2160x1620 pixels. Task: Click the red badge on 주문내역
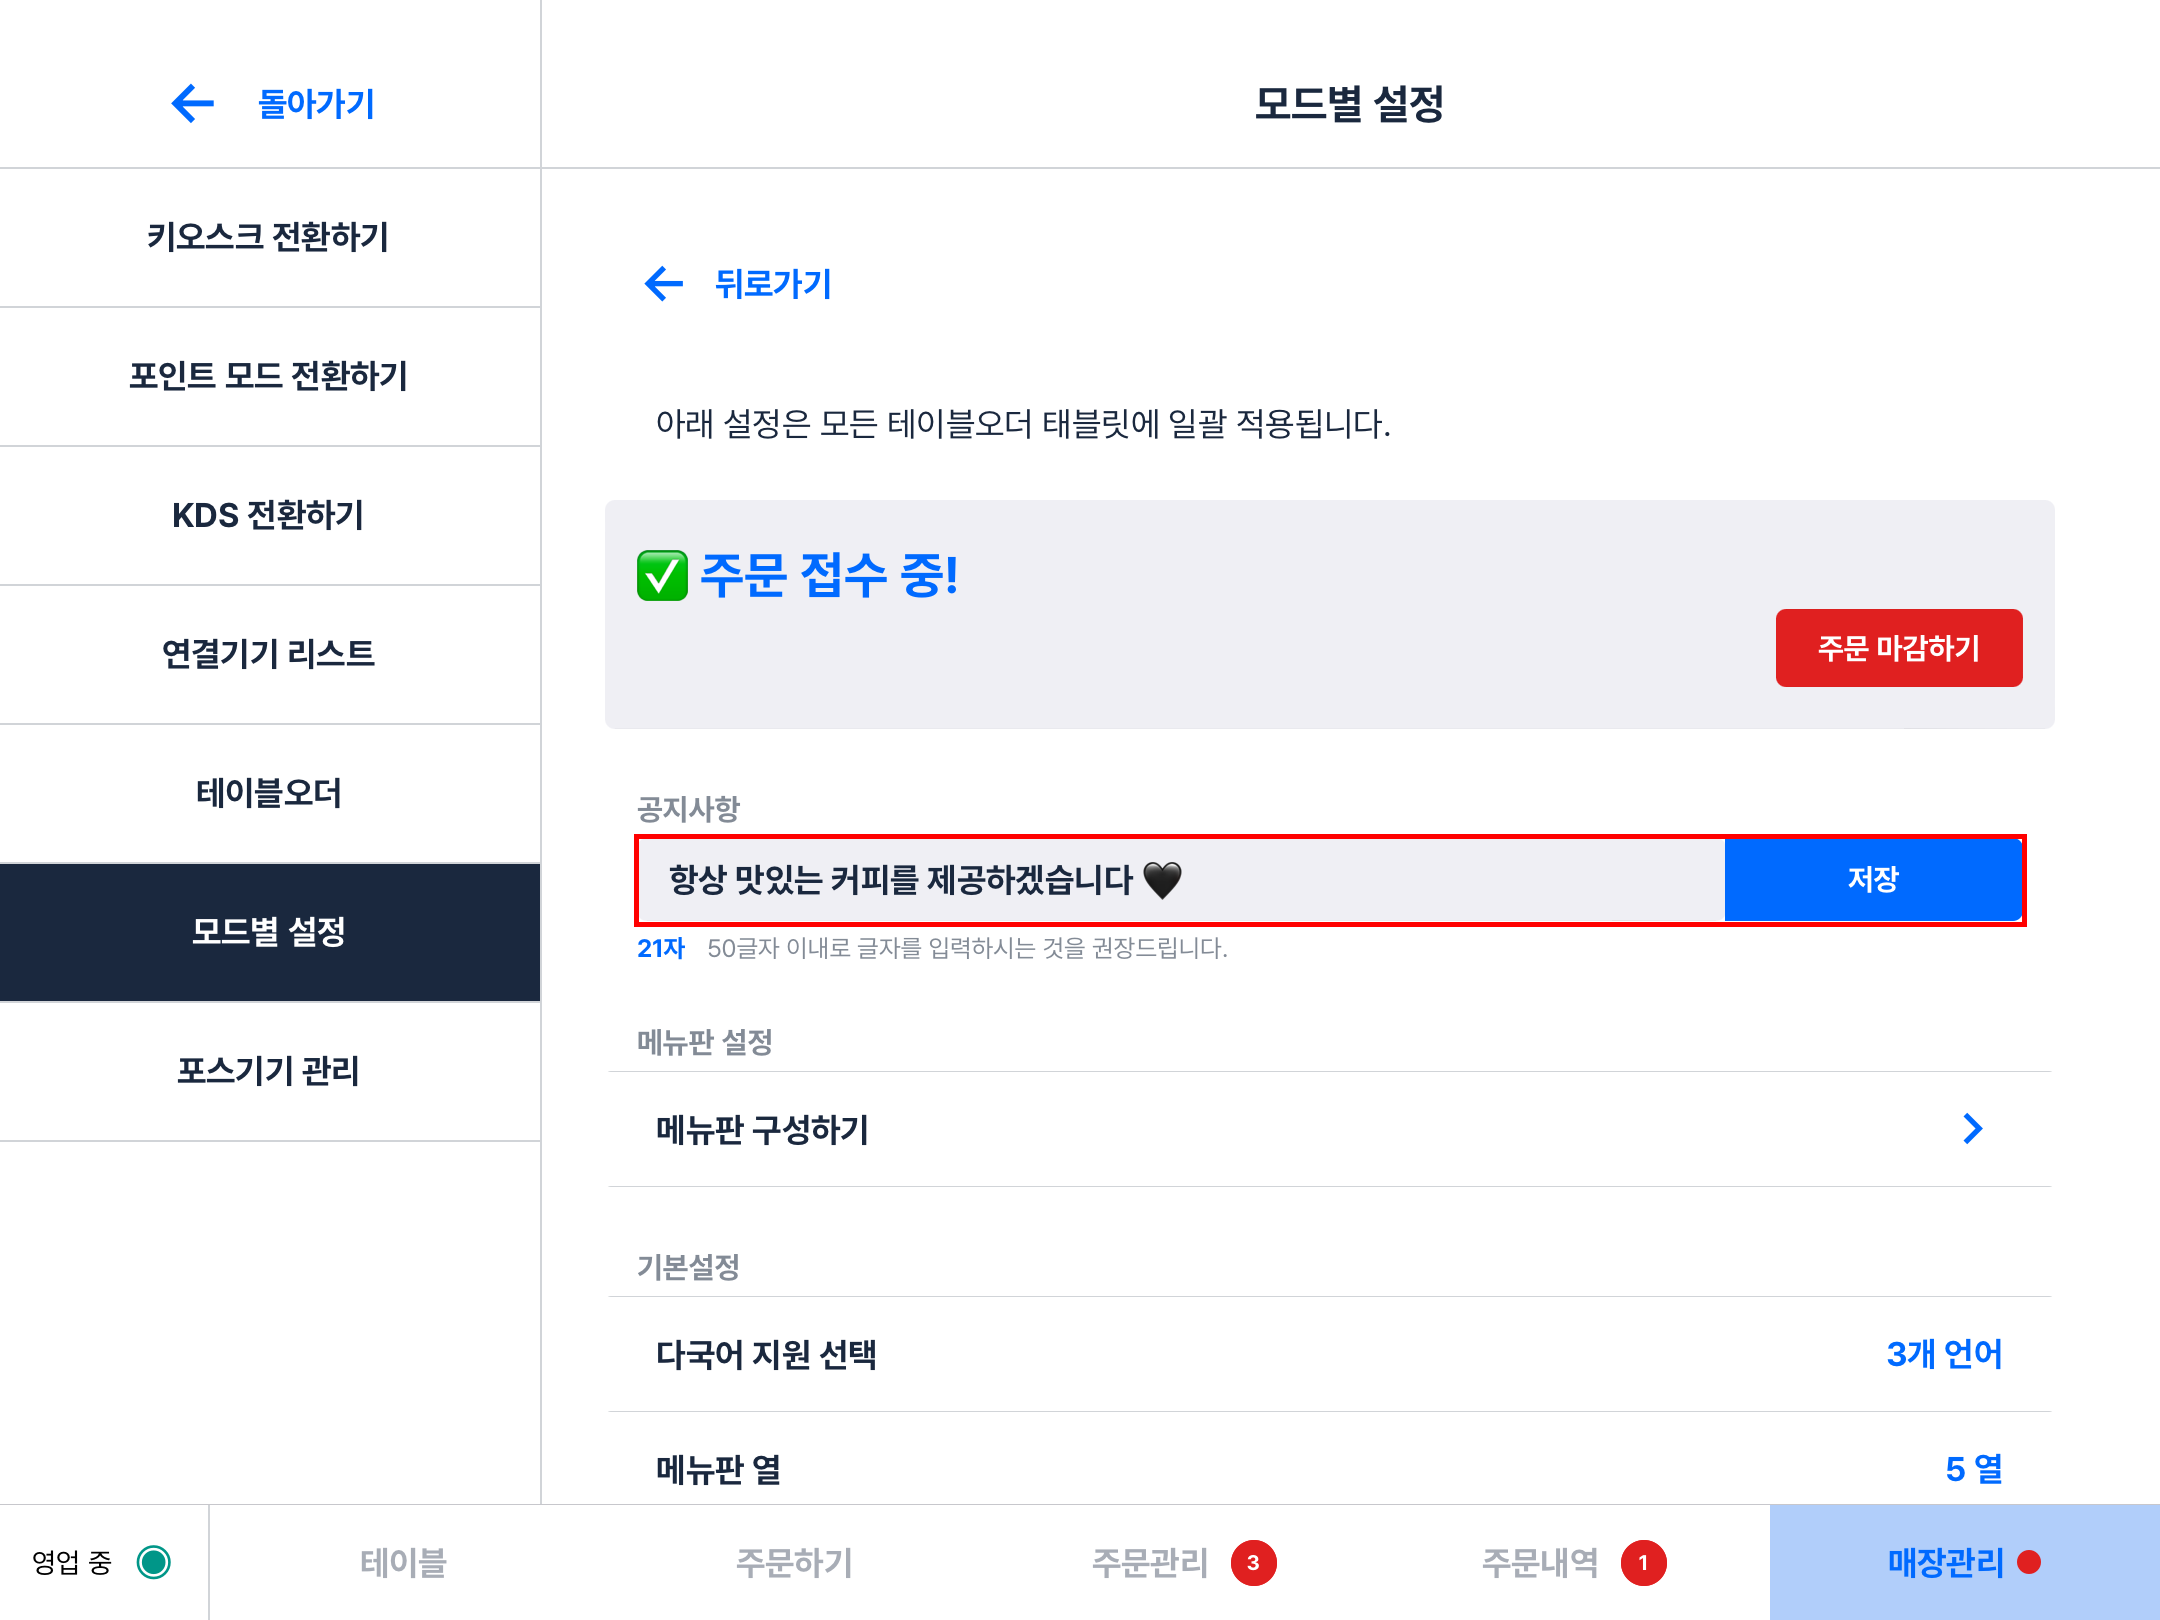click(x=1643, y=1563)
